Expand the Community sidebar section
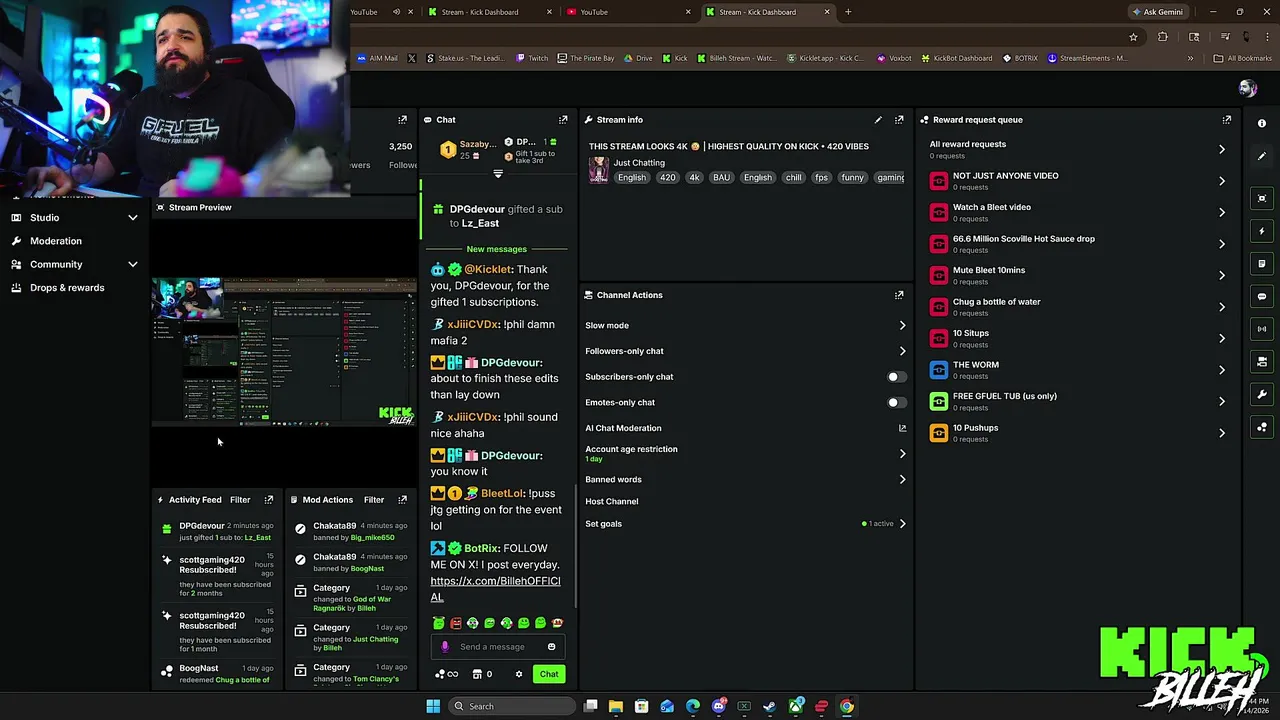Screen dimensions: 1280x720 (132, 265)
